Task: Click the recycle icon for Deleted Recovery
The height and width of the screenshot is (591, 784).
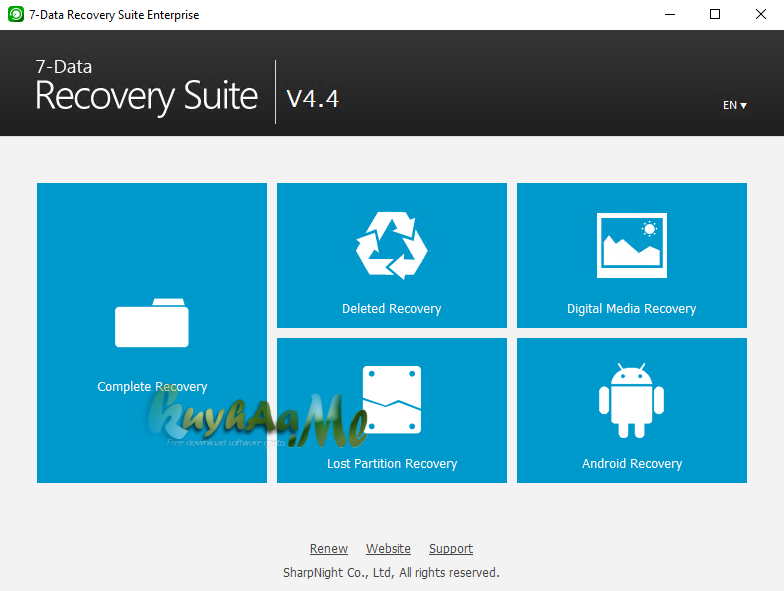Action: coord(392,246)
